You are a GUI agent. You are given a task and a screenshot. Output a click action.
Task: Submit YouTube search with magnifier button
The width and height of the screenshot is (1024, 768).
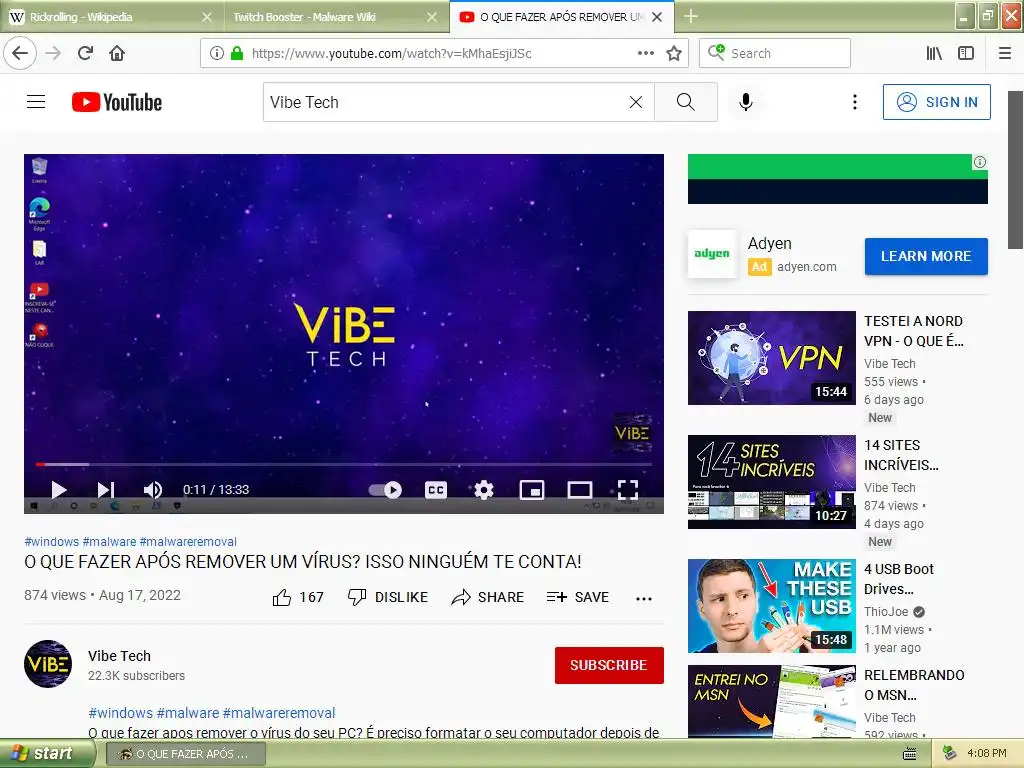686,102
